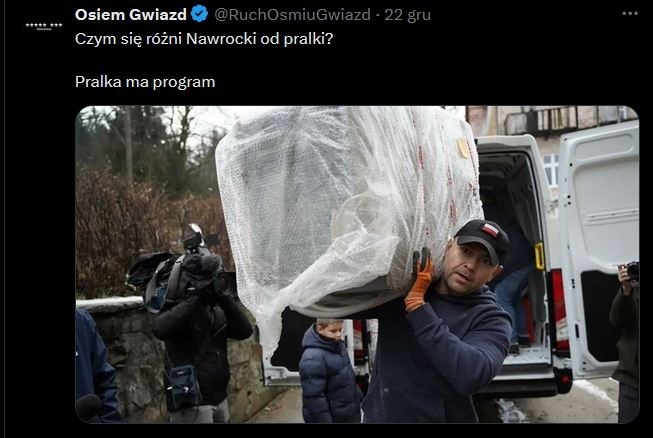Click the white van's open rear door
Screen dimensions: 653x438
pyautogui.click(x=598, y=250)
